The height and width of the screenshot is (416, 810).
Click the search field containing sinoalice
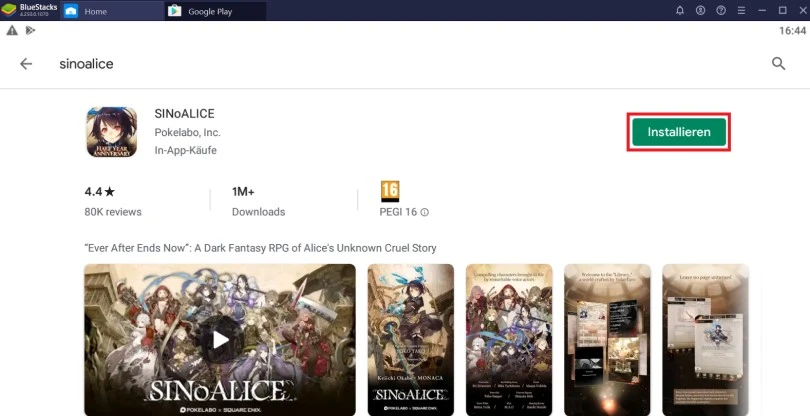(x=86, y=64)
